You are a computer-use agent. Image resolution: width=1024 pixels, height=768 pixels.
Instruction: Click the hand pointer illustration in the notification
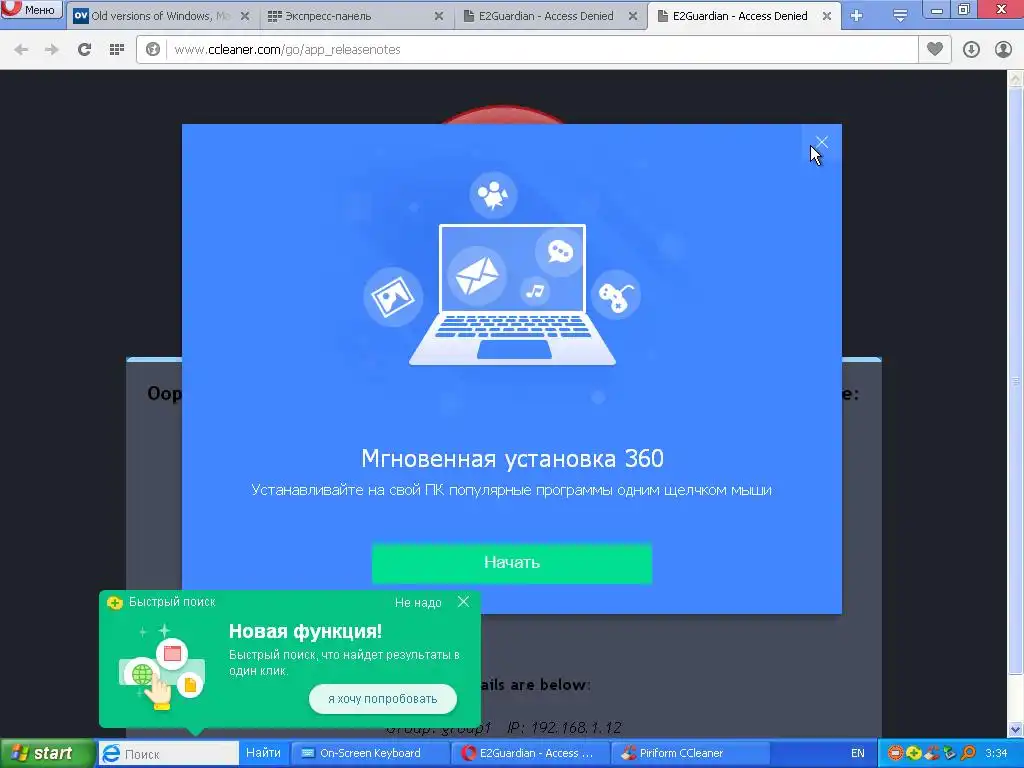click(157, 691)
